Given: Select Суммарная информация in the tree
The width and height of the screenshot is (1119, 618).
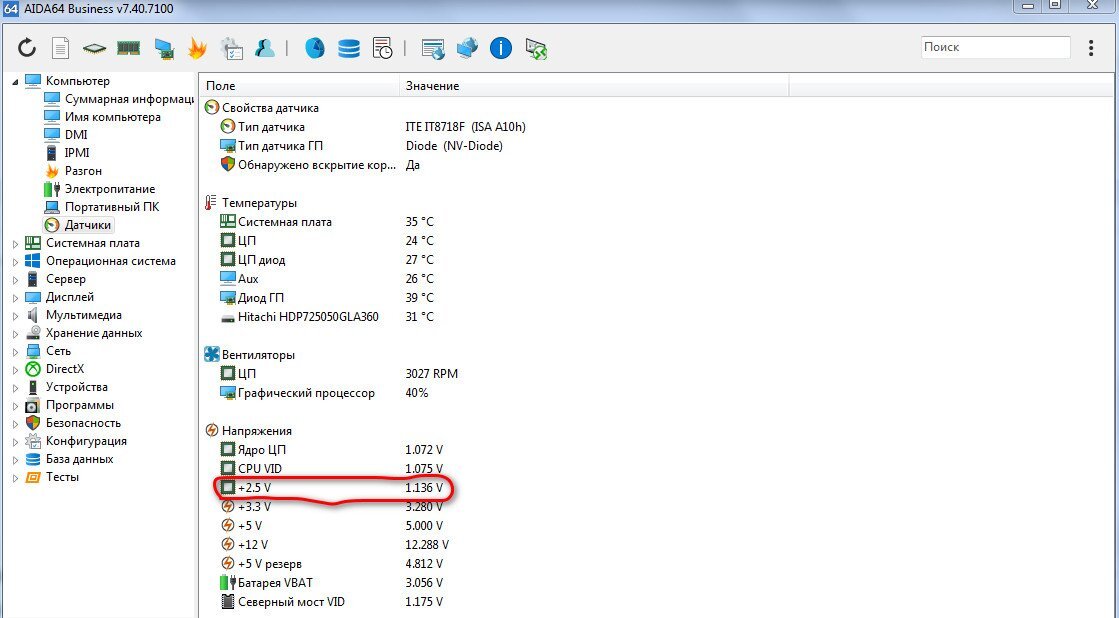Looking at the screenshot, I should pyautogui.click(x=119, y=98).
